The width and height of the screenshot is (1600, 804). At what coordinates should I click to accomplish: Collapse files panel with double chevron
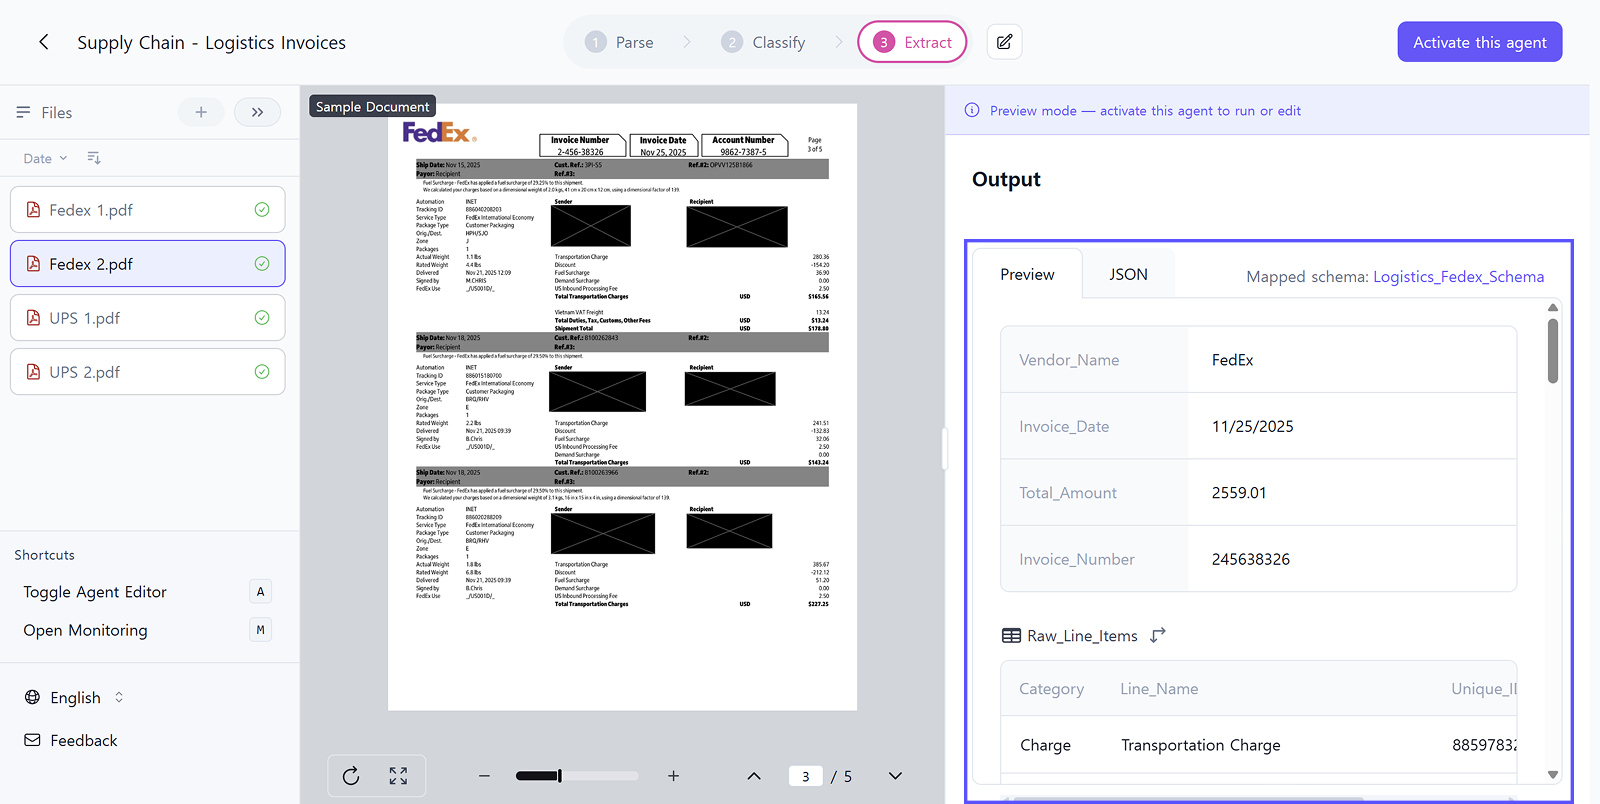point(257,112)
